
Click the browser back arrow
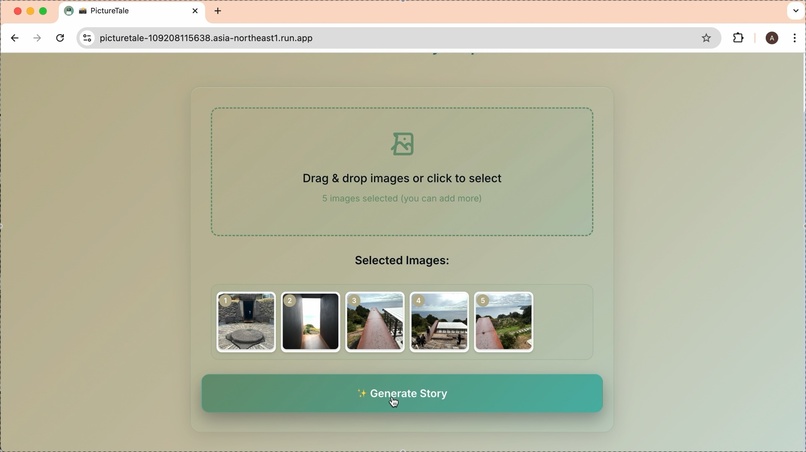click(x=15, y=38)
